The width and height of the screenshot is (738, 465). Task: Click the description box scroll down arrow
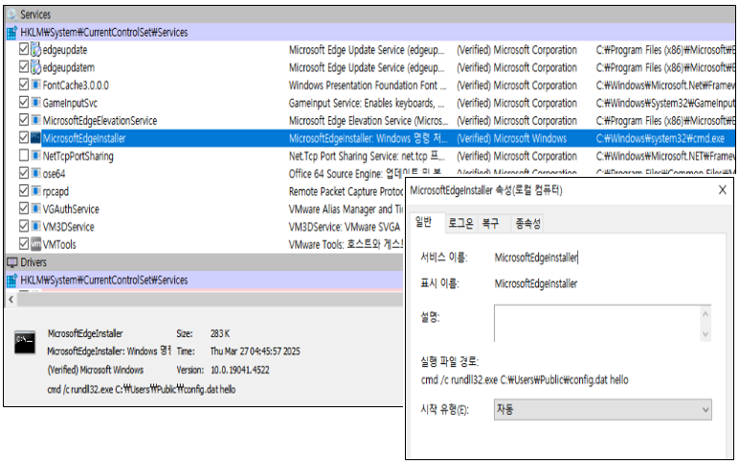tap(705, 334)
